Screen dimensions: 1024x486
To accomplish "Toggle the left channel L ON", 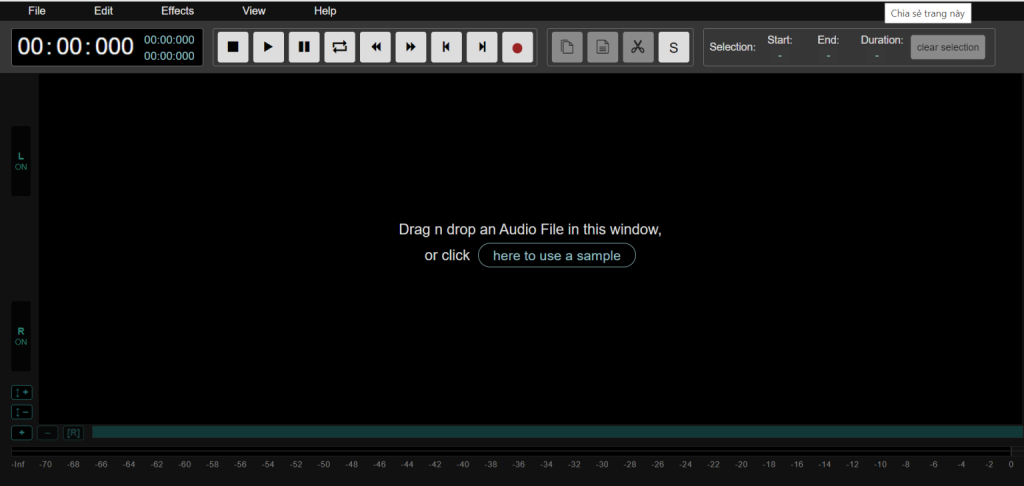I will click(x=21, y=161).
